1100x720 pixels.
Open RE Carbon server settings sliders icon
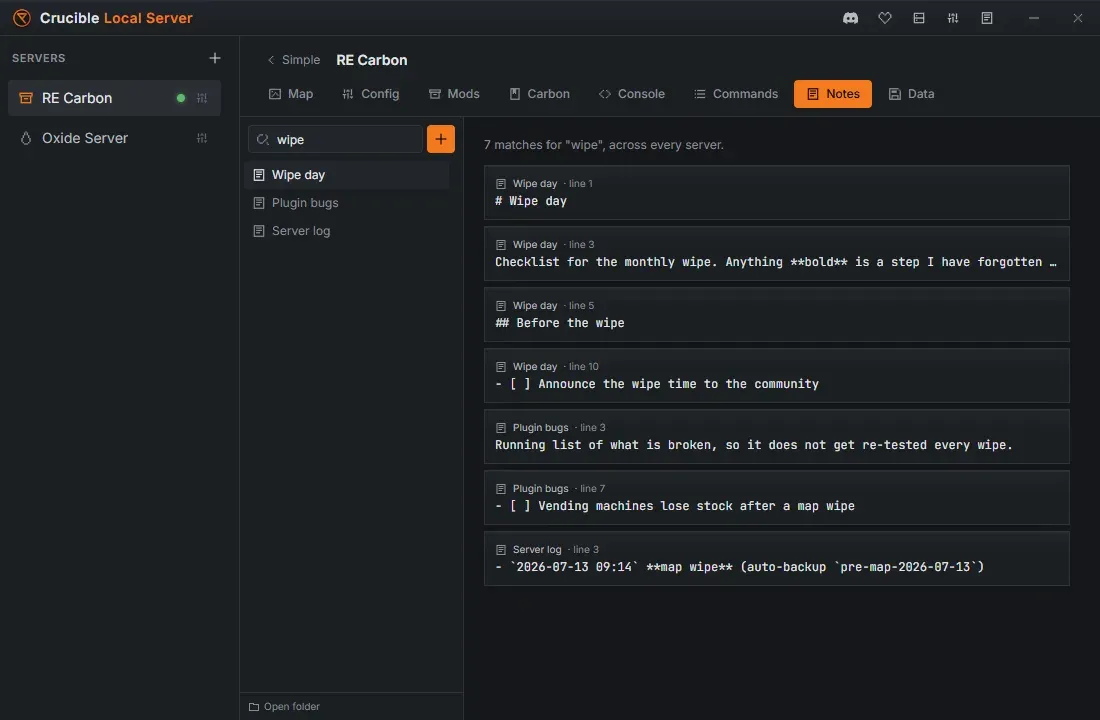click(x=202, y=98)
